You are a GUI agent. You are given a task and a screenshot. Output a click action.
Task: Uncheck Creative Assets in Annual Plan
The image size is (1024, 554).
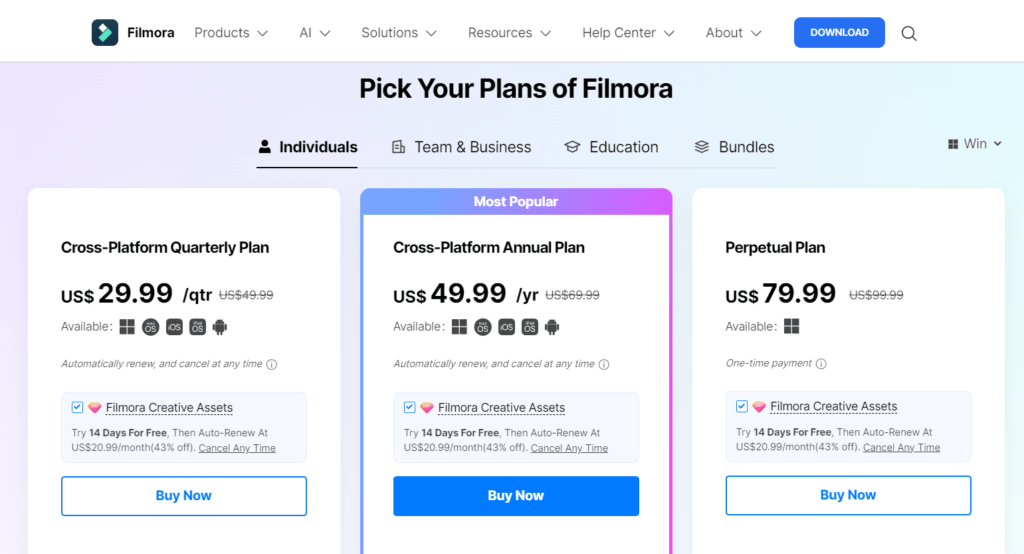409,407
